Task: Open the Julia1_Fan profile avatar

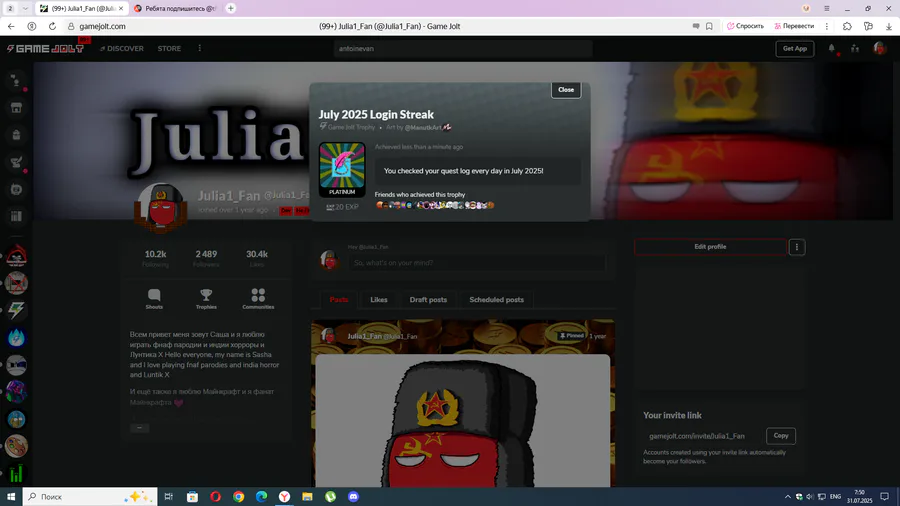Action: (x=161, y=208)
